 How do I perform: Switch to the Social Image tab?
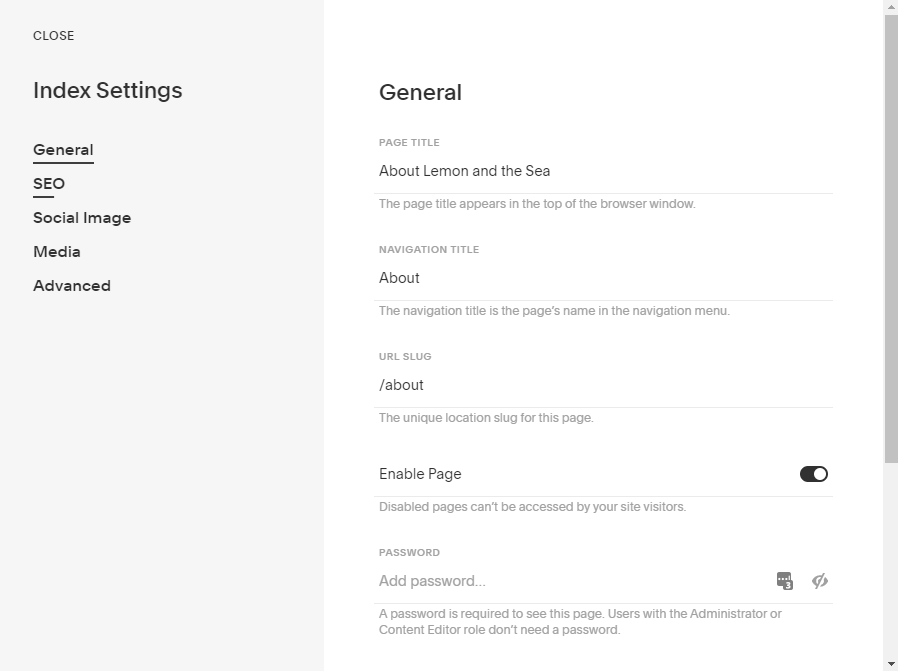82,218
